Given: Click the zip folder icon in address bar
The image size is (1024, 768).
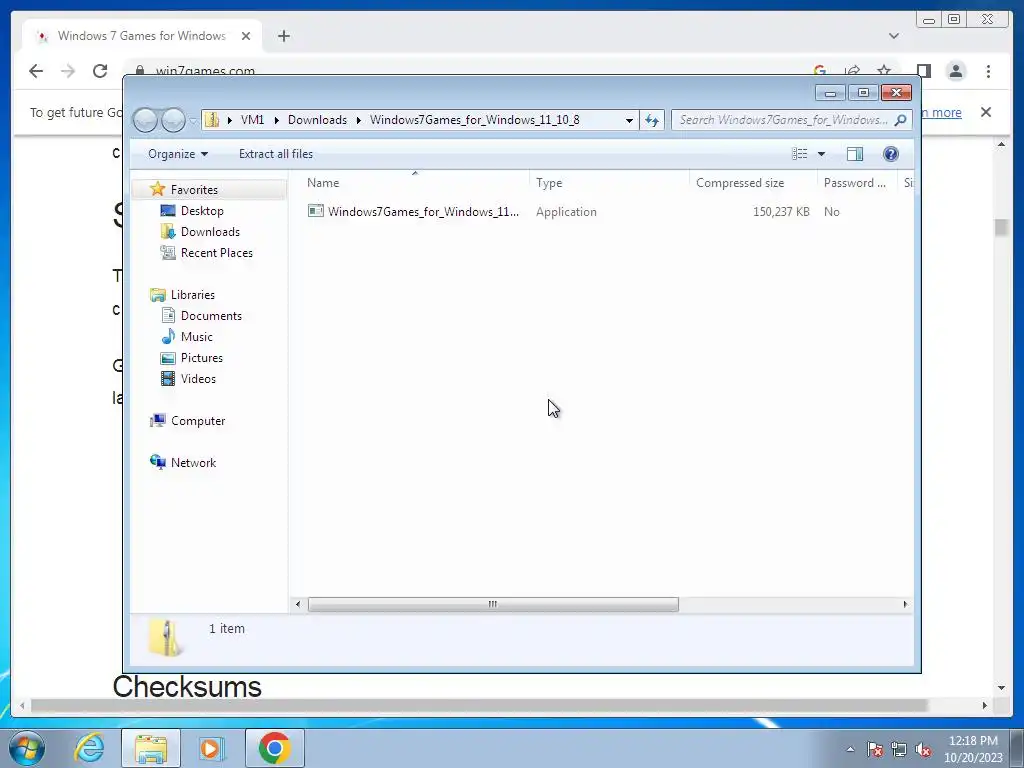Looking at the screenshot, I should pos(212,120).
